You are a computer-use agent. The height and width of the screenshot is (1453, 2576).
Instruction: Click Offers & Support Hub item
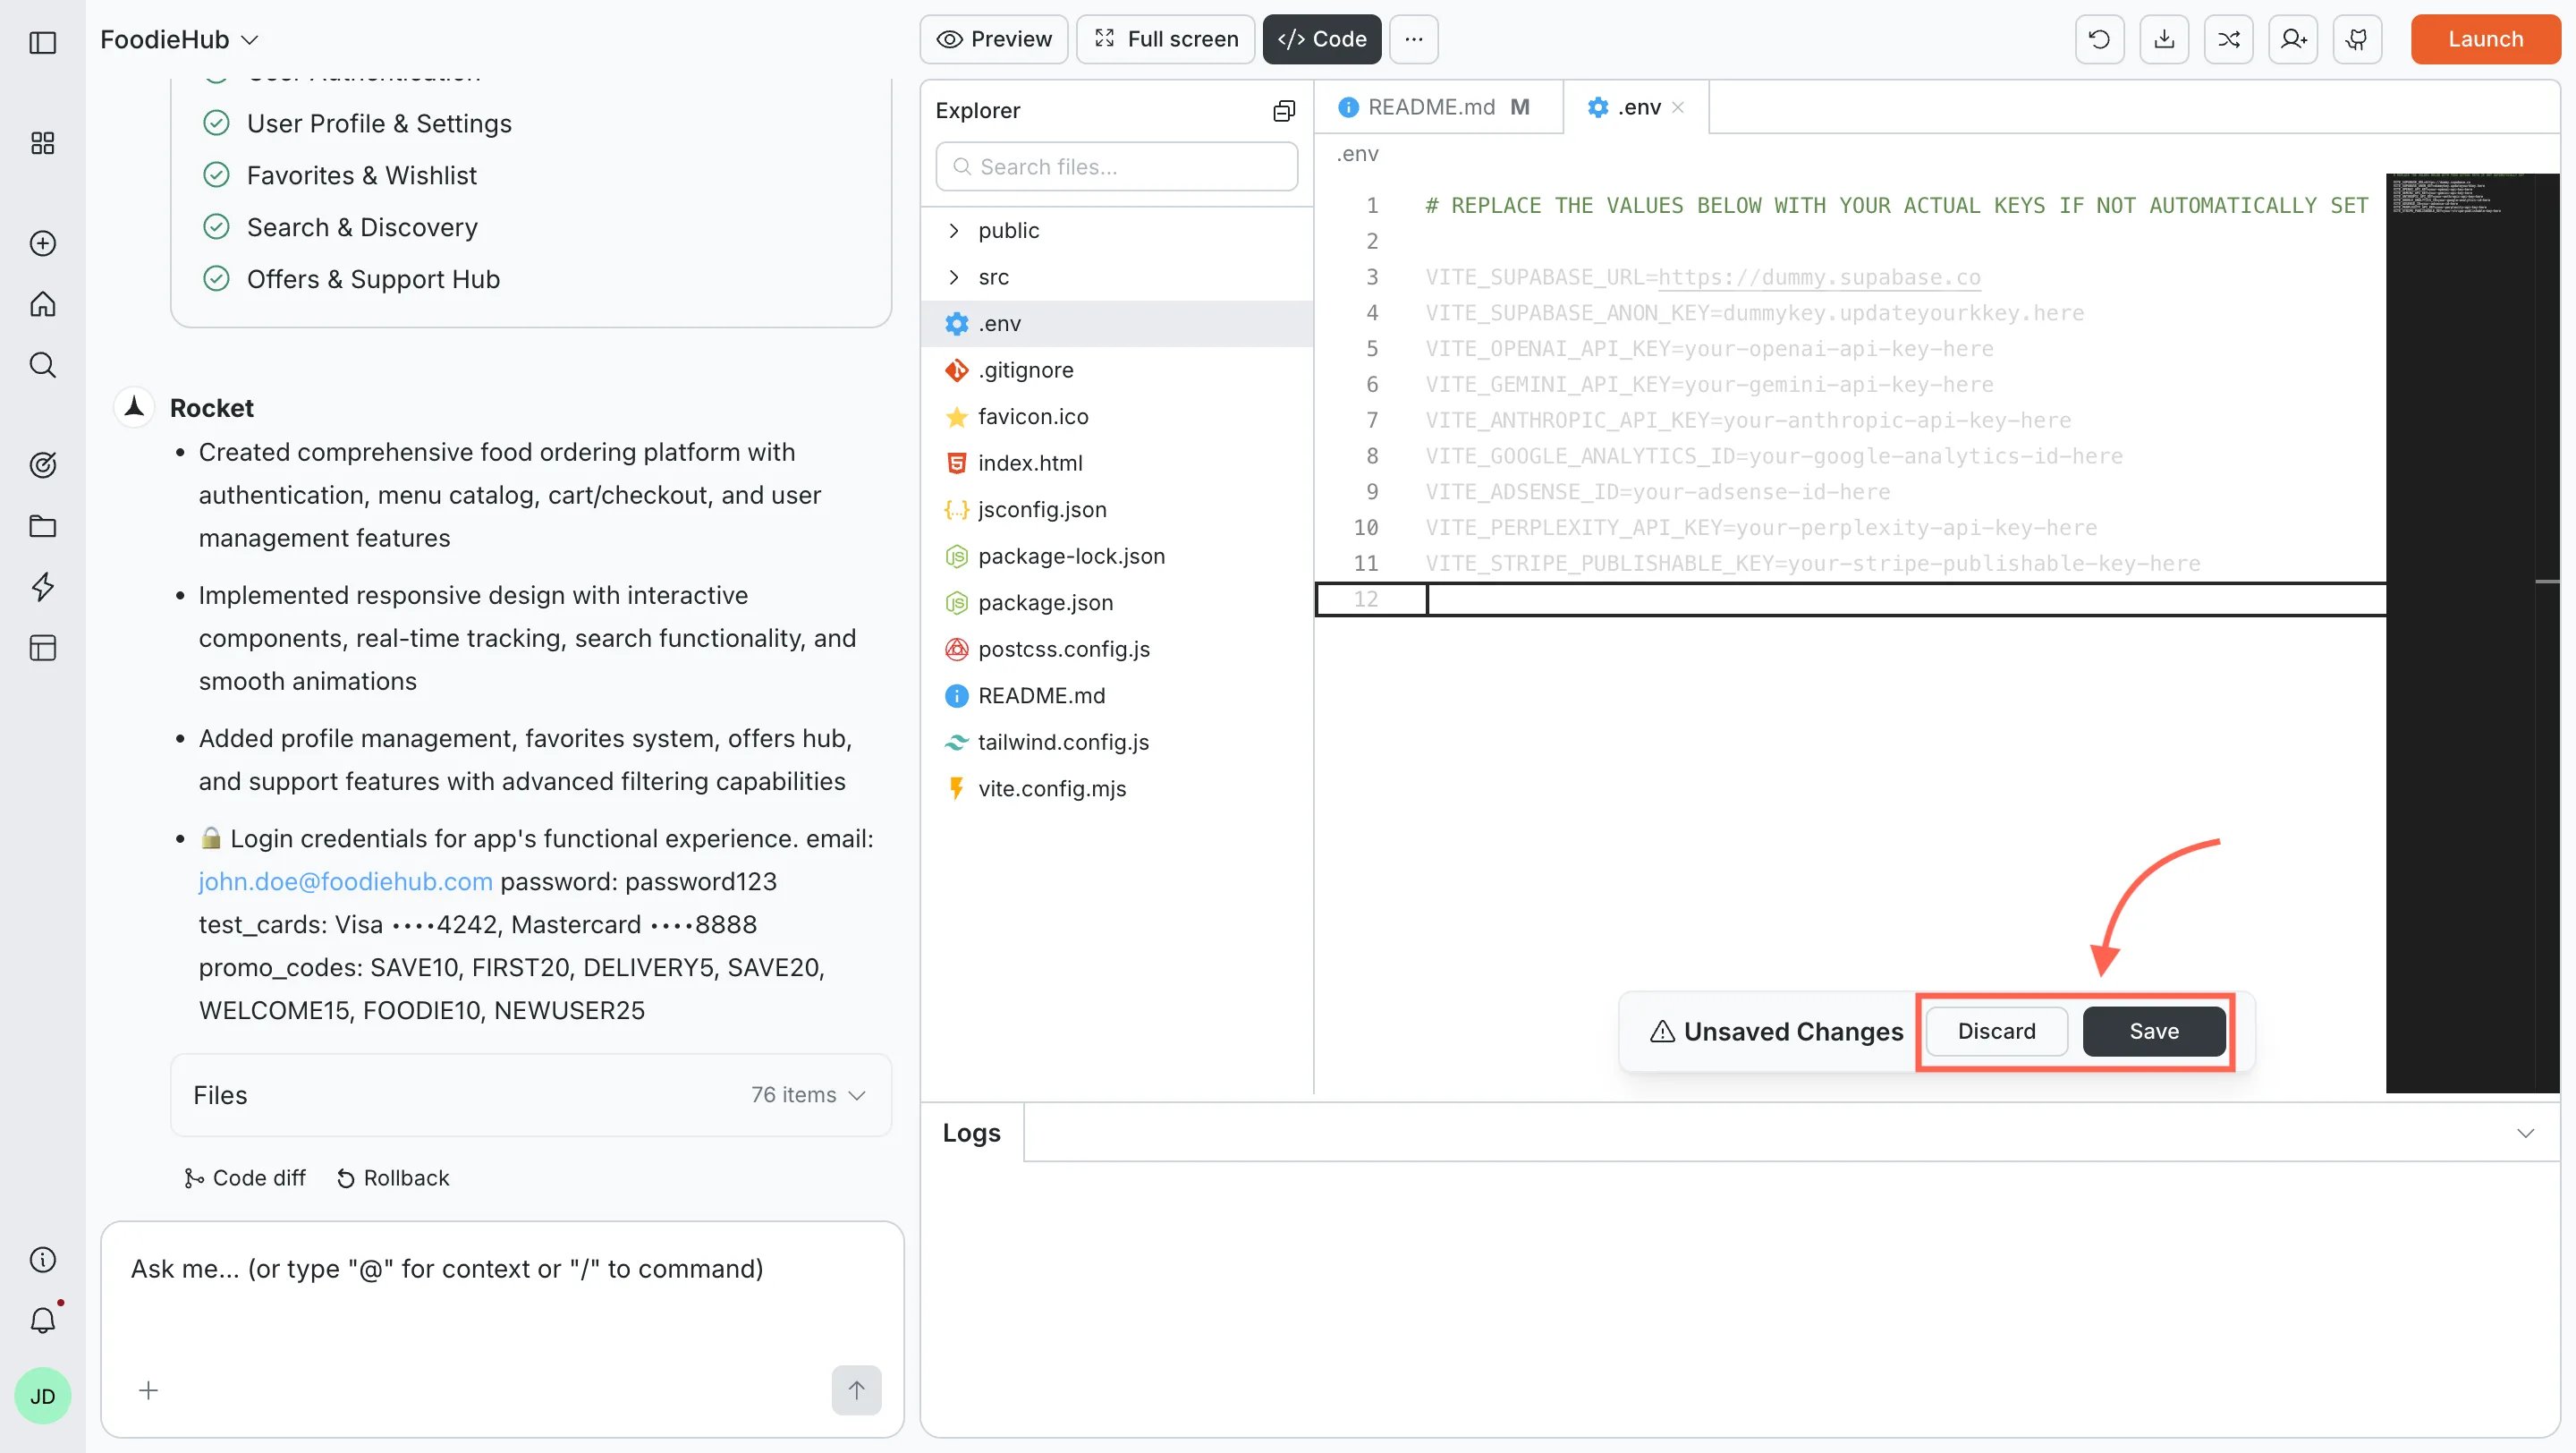373,279
